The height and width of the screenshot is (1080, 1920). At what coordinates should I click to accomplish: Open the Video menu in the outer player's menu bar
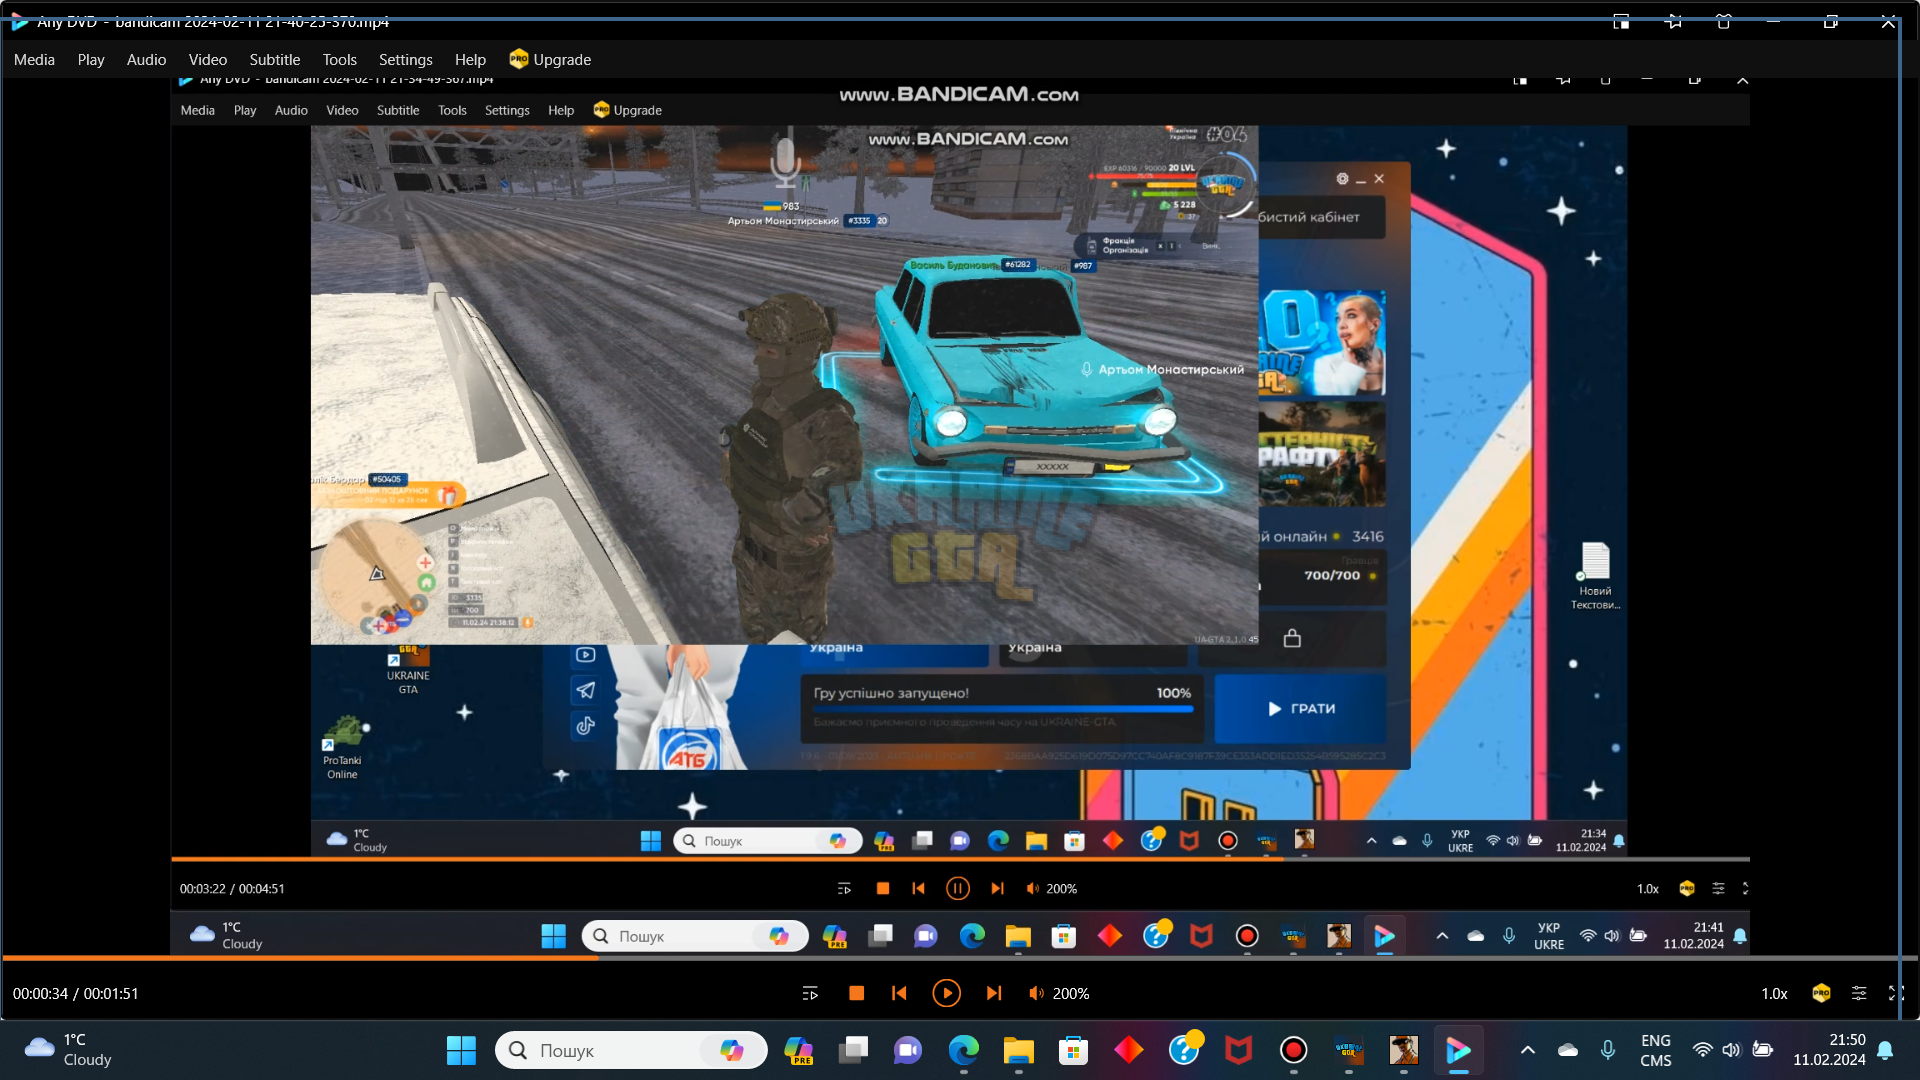point(208,60)
